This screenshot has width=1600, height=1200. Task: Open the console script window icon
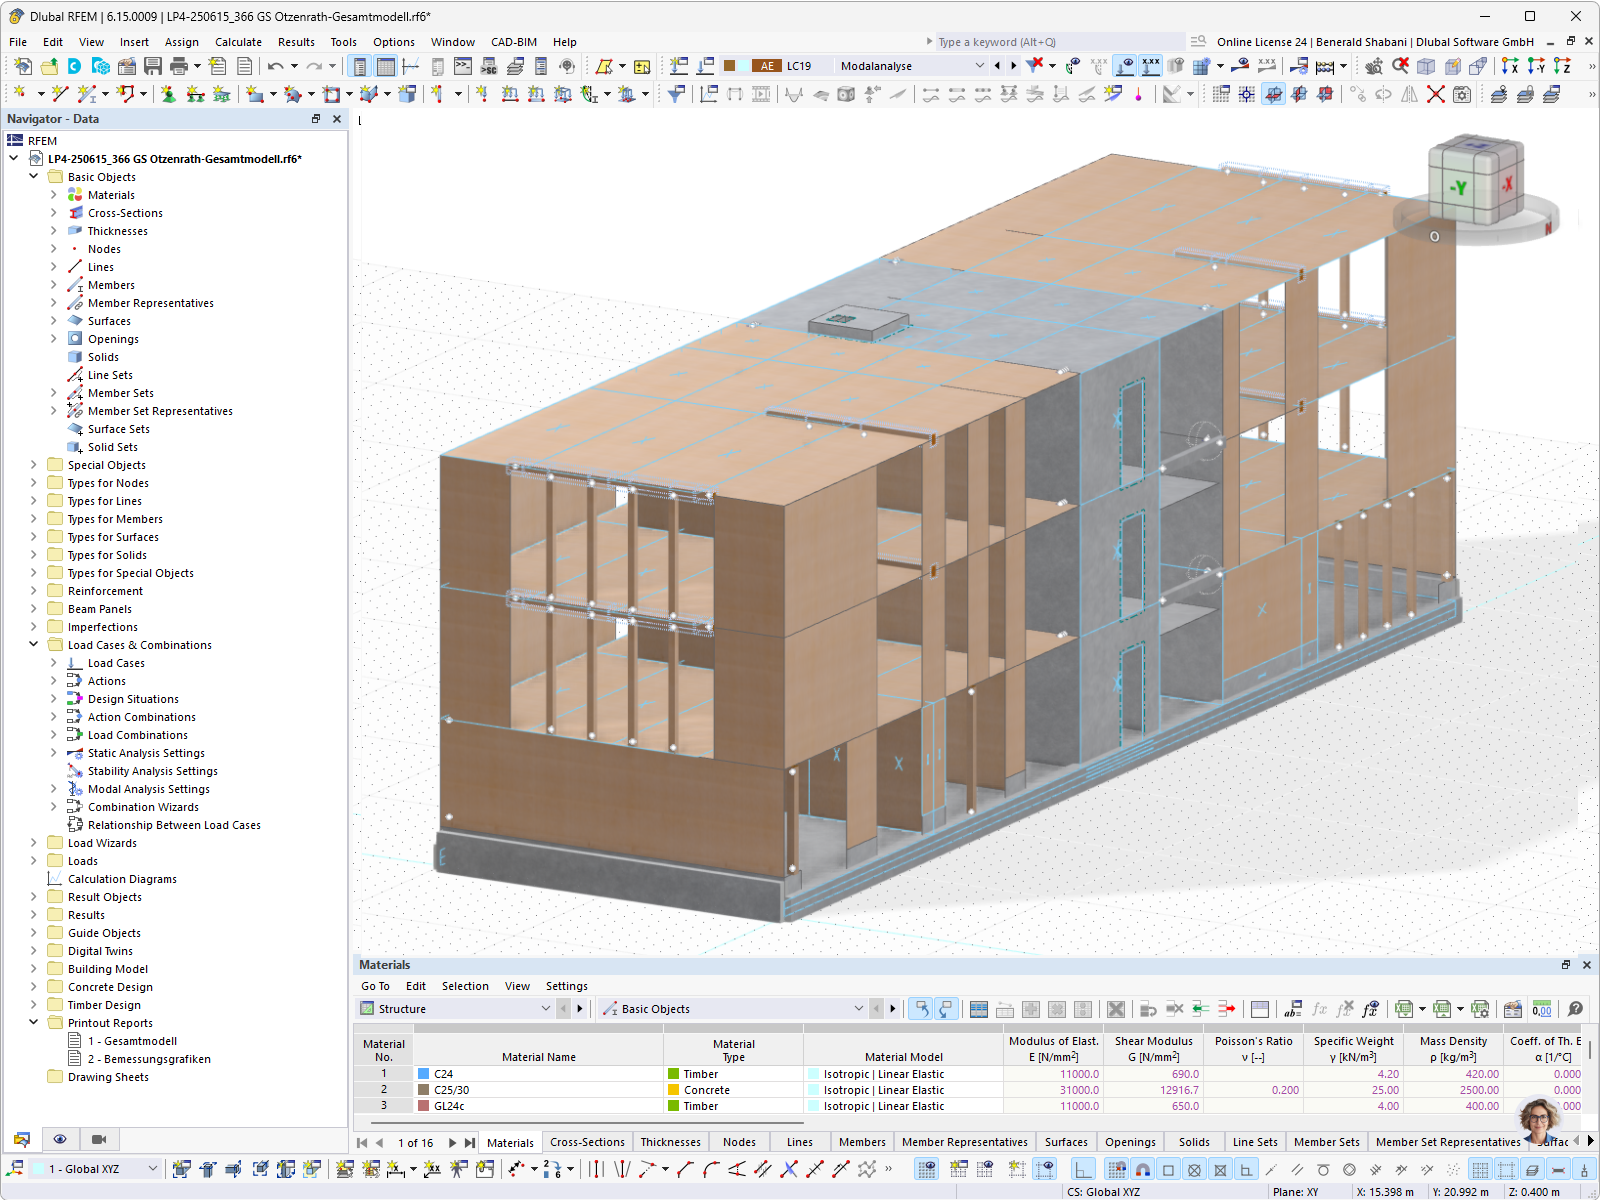pyautogui.click(x=463, y=66)
